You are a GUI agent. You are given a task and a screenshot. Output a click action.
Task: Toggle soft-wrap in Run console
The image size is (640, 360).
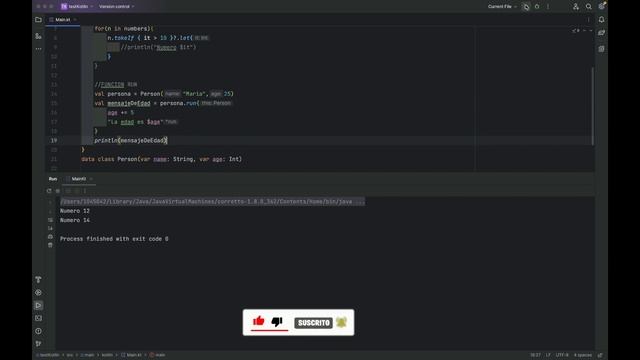pos(50,220)
